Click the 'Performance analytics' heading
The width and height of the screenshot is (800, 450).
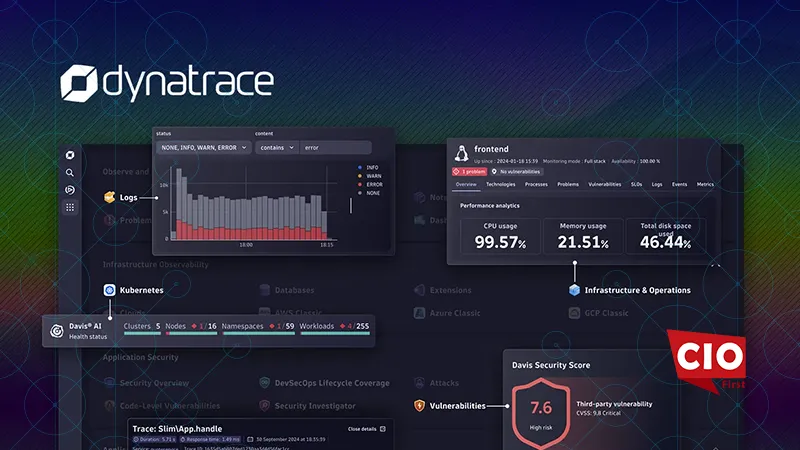(490, 206)
